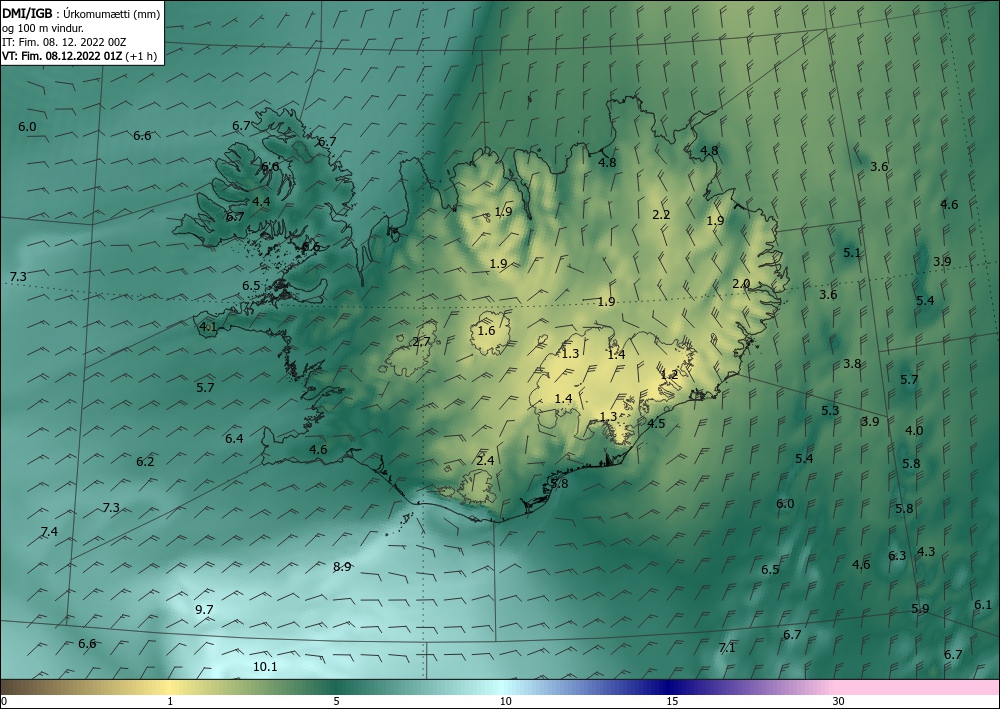Click the 4.4 value in the Westfjords
The height and width of the screenshot is (709, 1000).
pyautogui.click(x=261, y=201)
